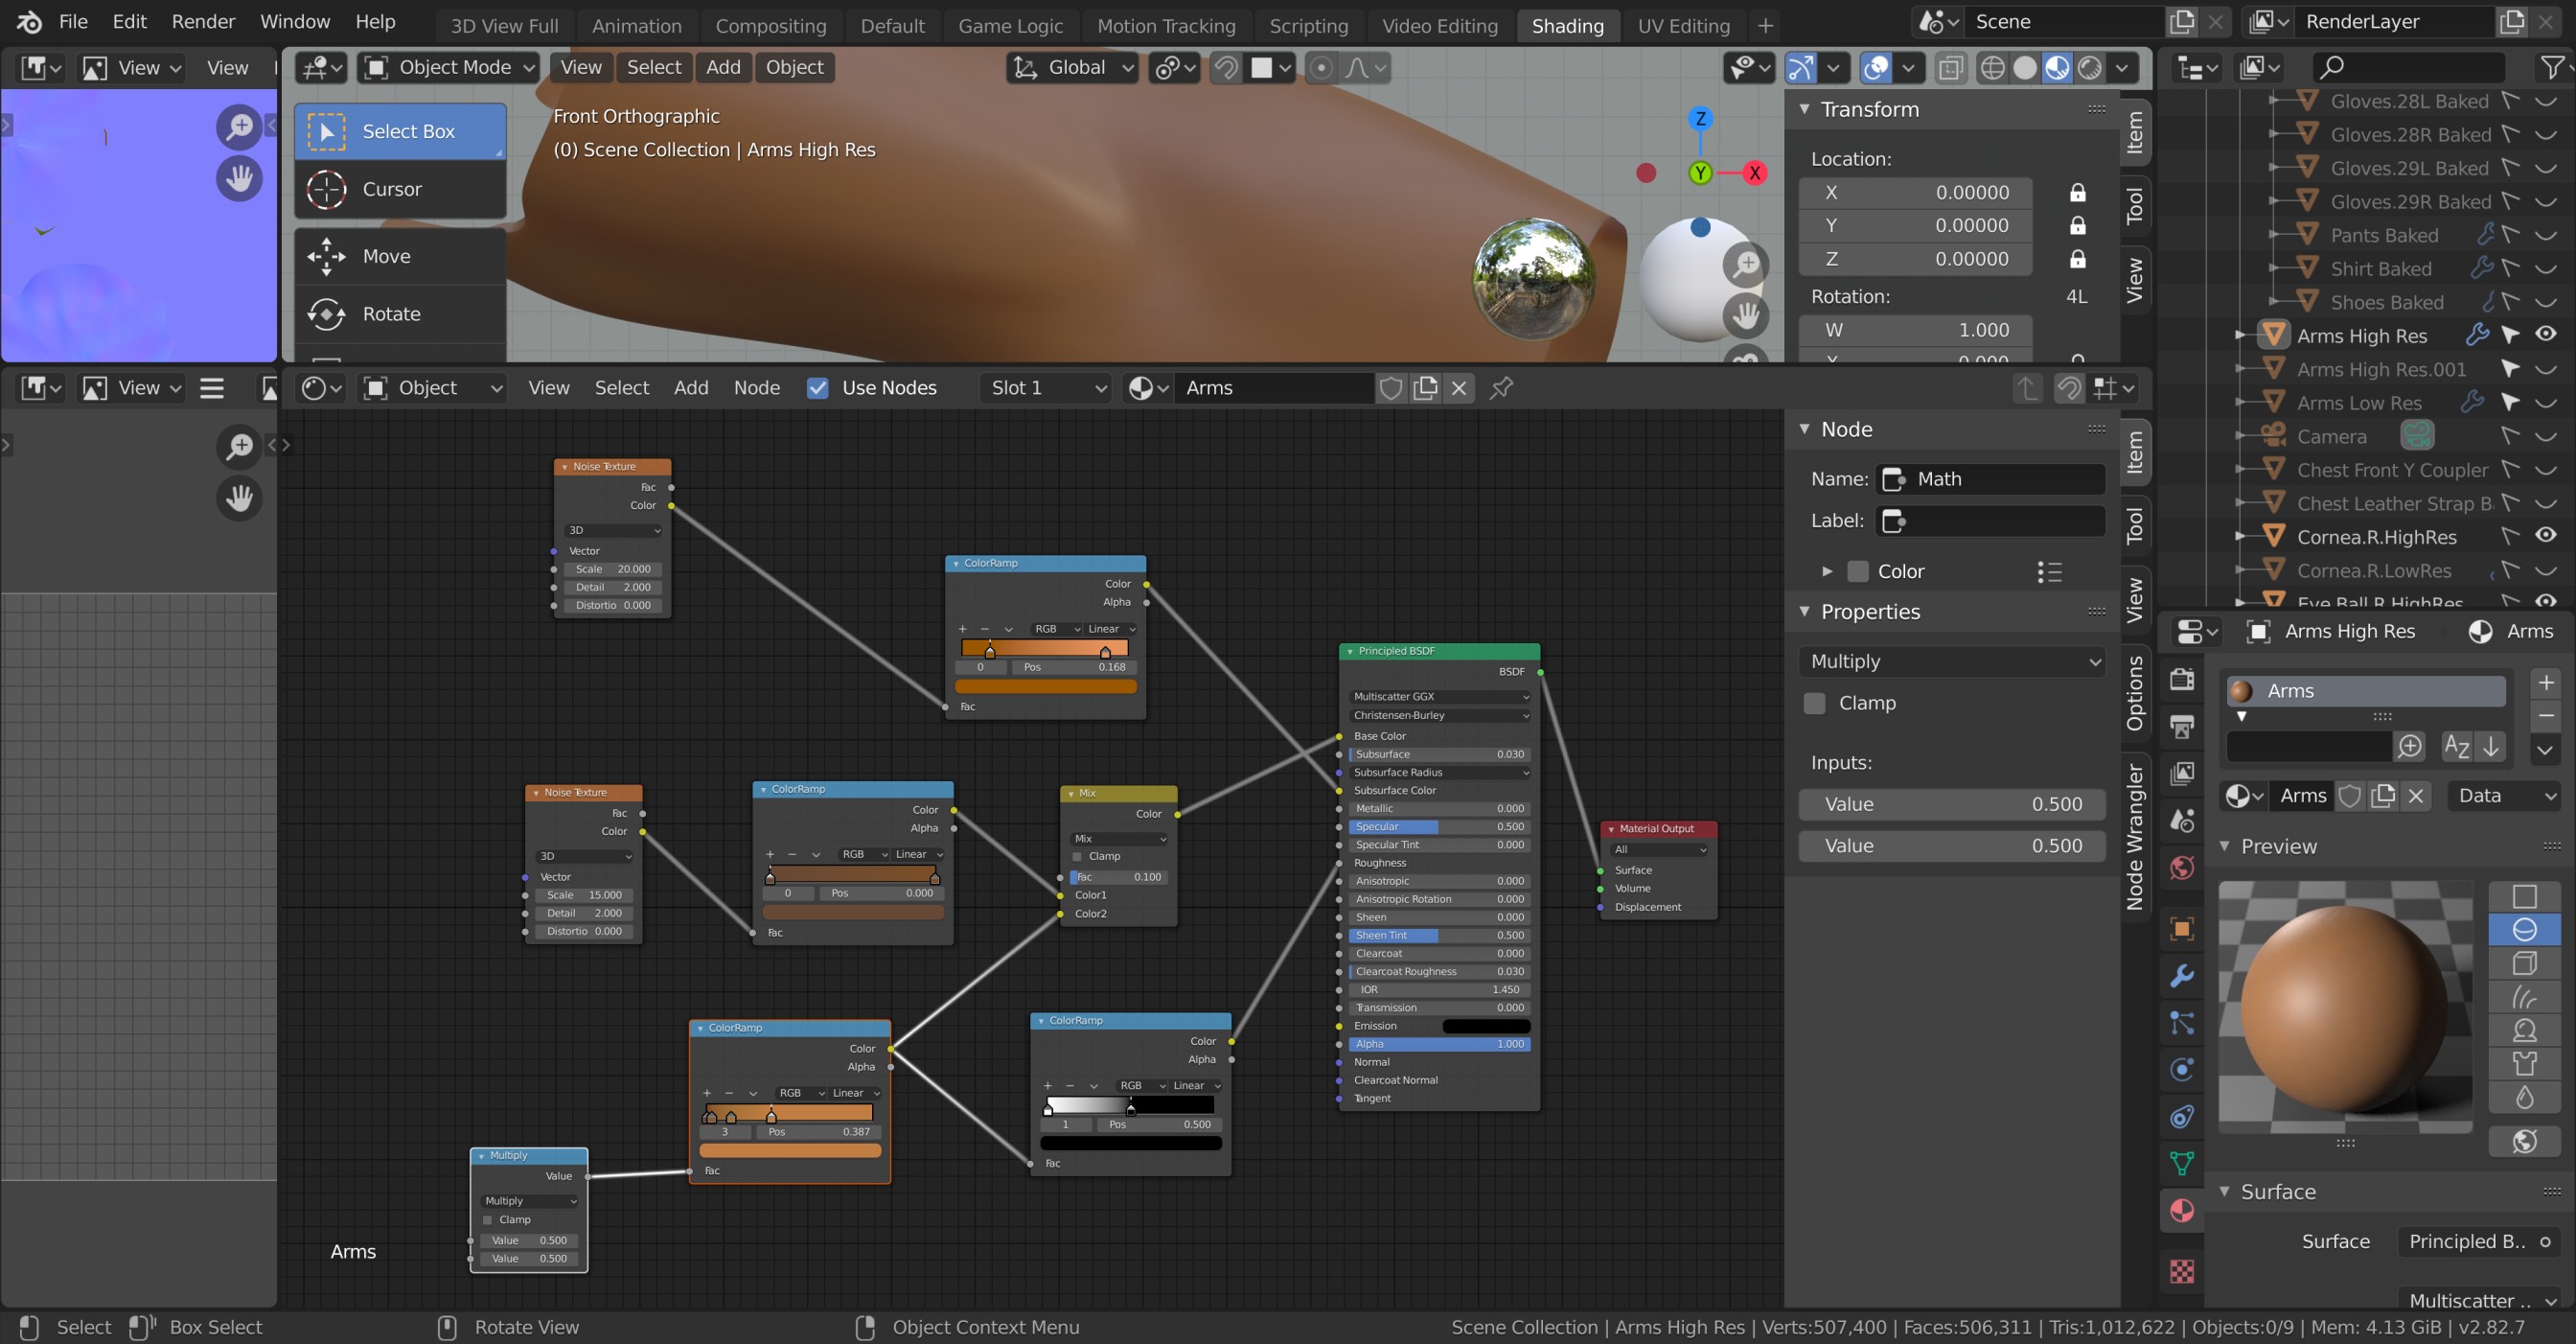Open the Window menu
Image resolution: width=2576 pixels, height=1344 pixels.
pyautogui.click(x=295, y=22)
